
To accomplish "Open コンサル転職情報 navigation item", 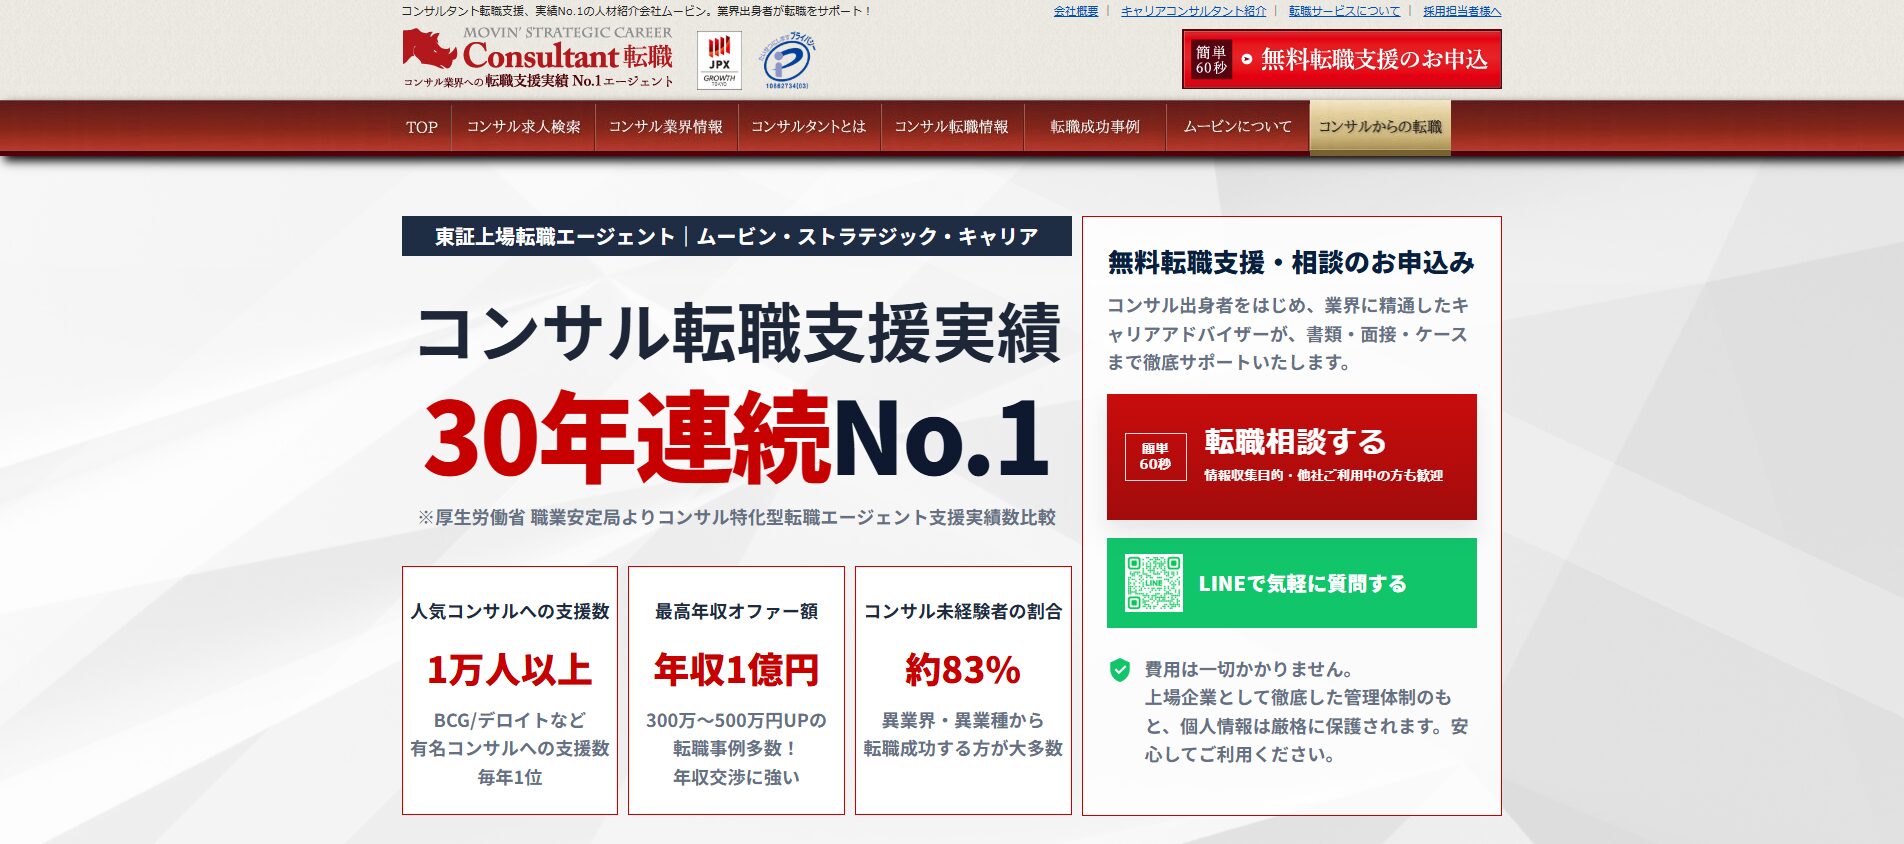I will click(x=951, y=127).
